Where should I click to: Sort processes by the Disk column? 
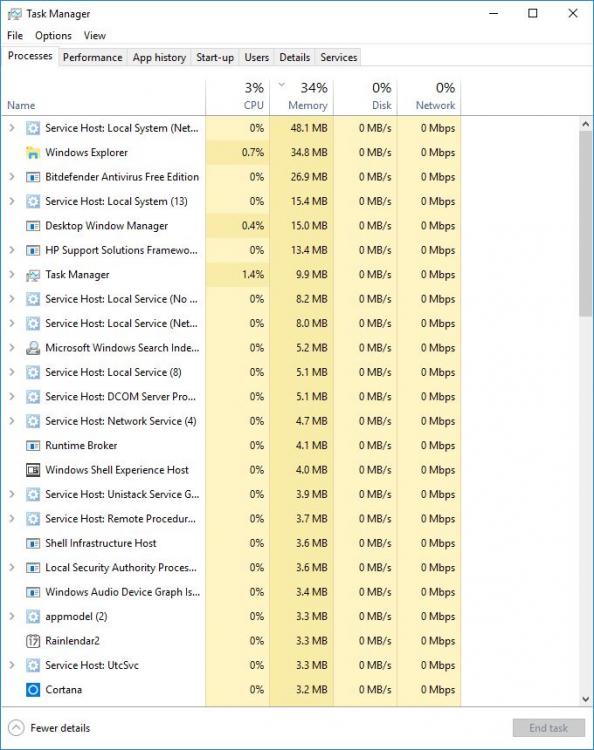(365, 98)
